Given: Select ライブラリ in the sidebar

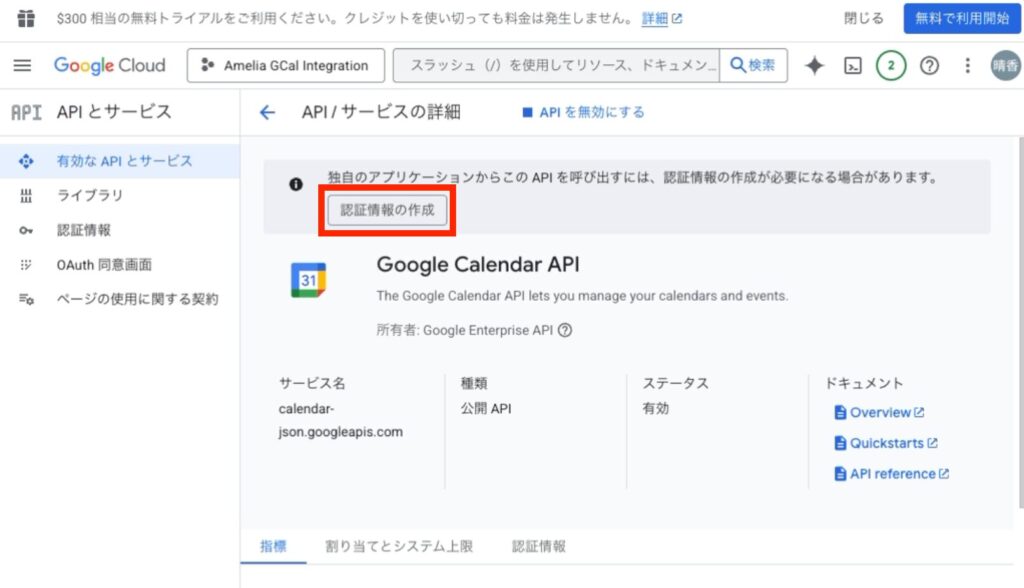Looking at the screenshot, I should pyautogui.click(x=90, y=195).
